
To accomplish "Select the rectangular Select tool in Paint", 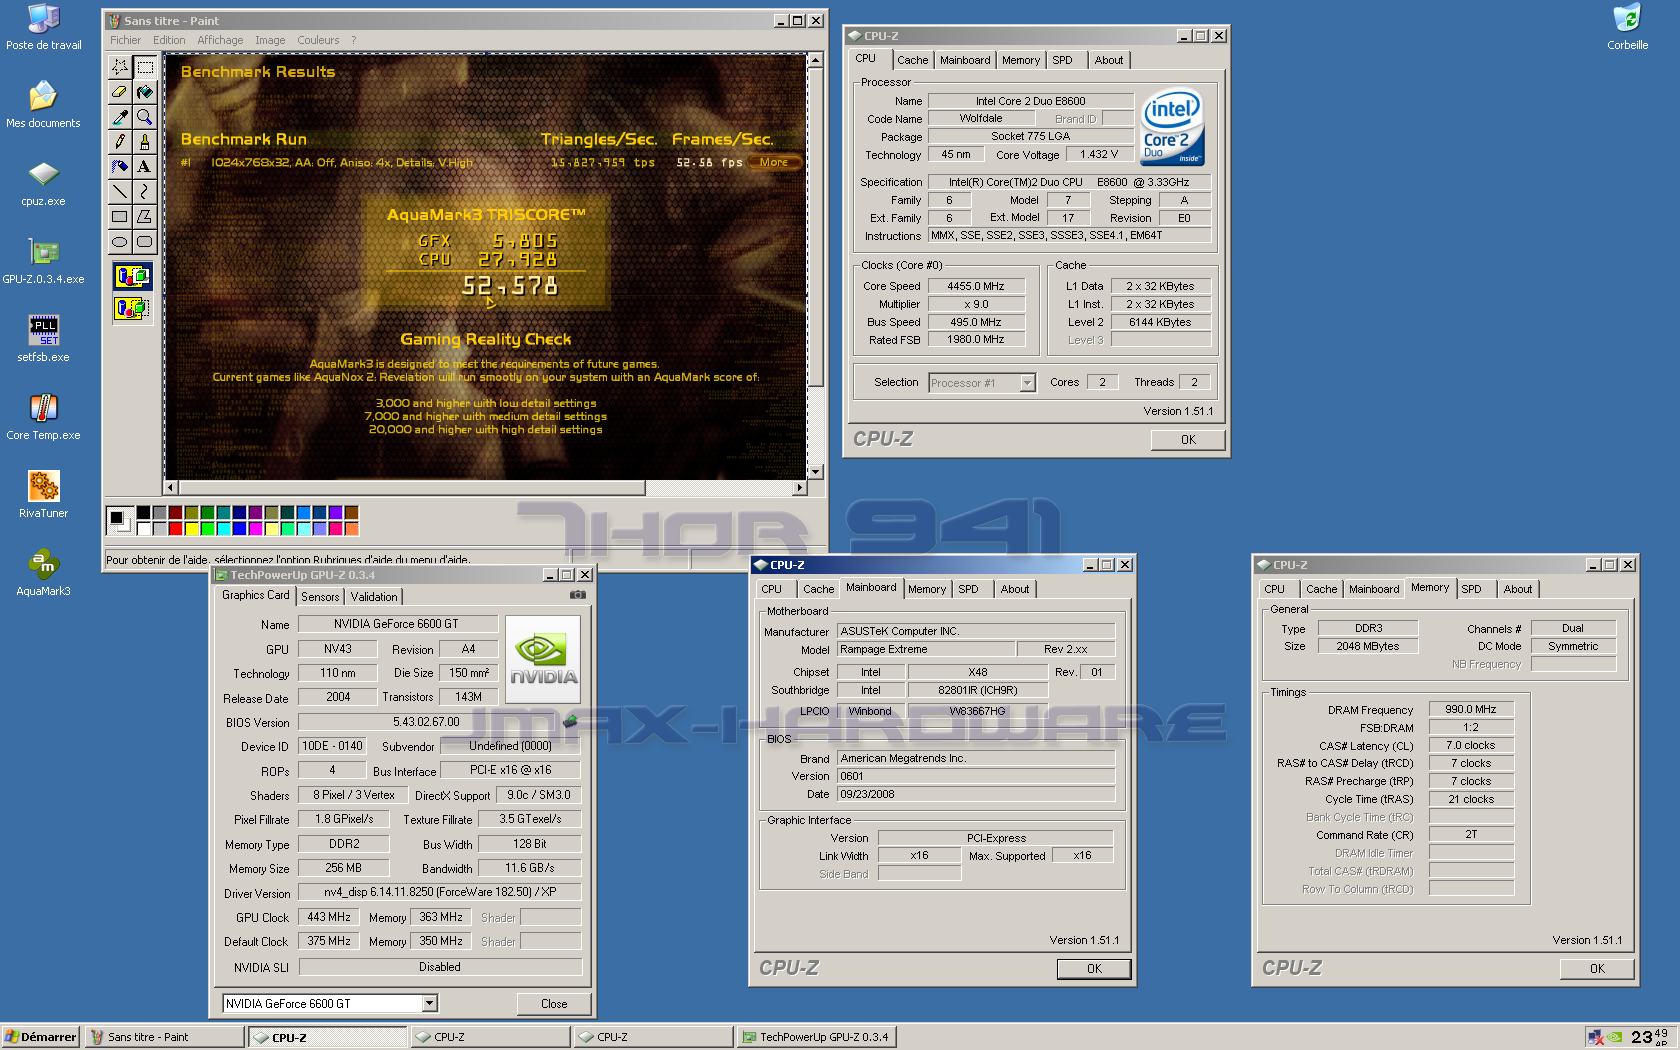I will click(145, 67).
